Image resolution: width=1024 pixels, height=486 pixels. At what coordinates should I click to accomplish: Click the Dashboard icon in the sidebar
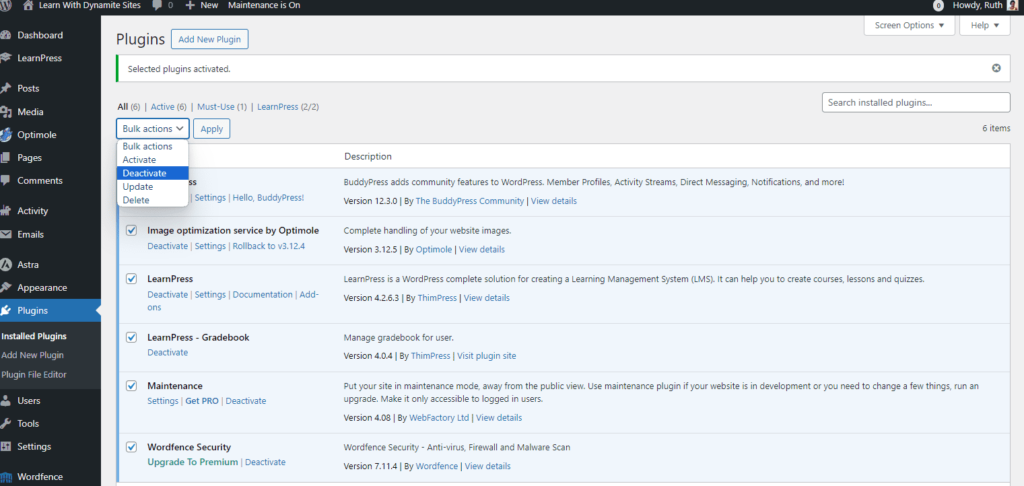[x=7, y=35]
